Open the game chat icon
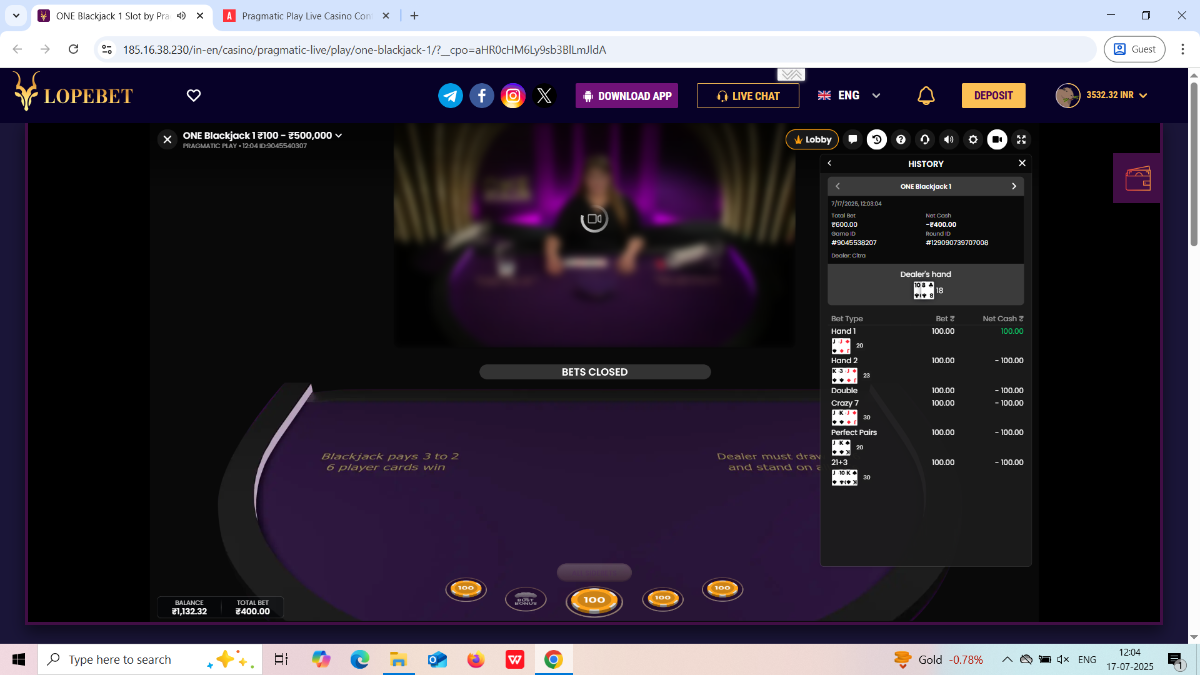Viewport: 1200px width, 675px height. coord(853,140)
